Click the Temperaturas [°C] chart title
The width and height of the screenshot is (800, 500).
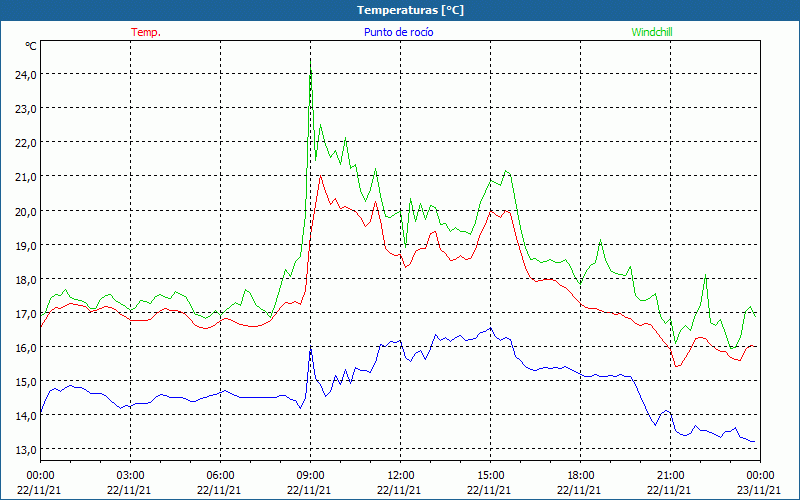click(x=410, y=10)
